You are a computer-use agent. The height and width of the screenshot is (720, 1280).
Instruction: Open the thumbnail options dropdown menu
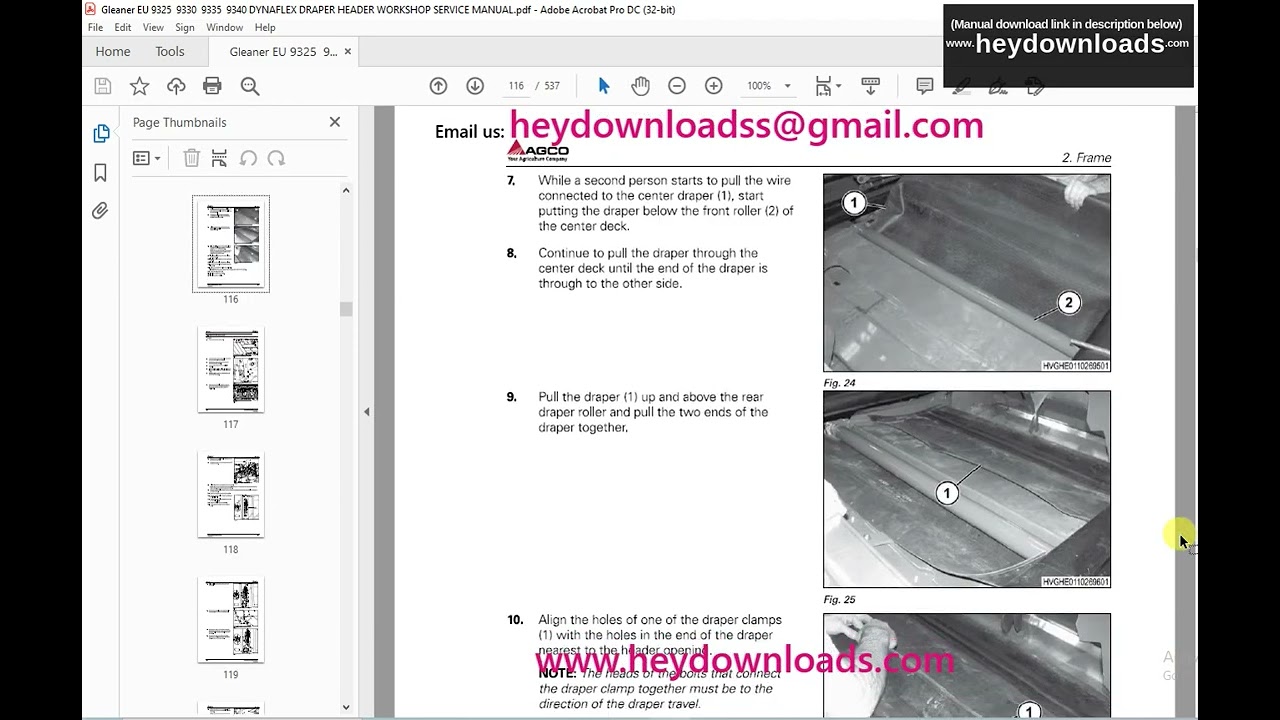(x=146, y=158)
